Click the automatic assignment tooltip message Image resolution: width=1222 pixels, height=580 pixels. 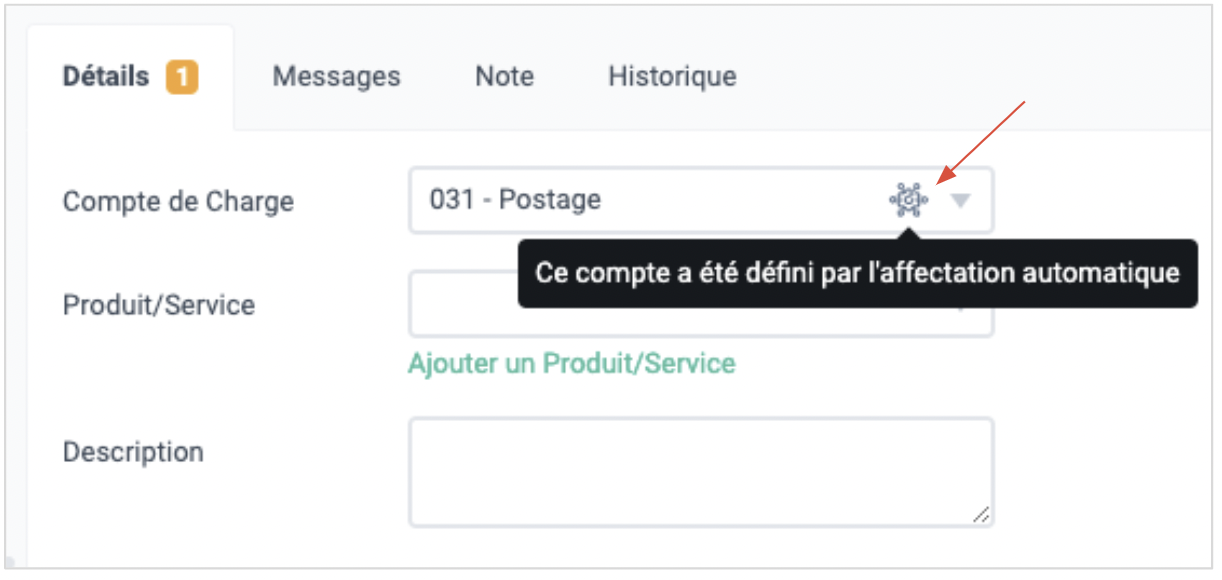(857, 273)
